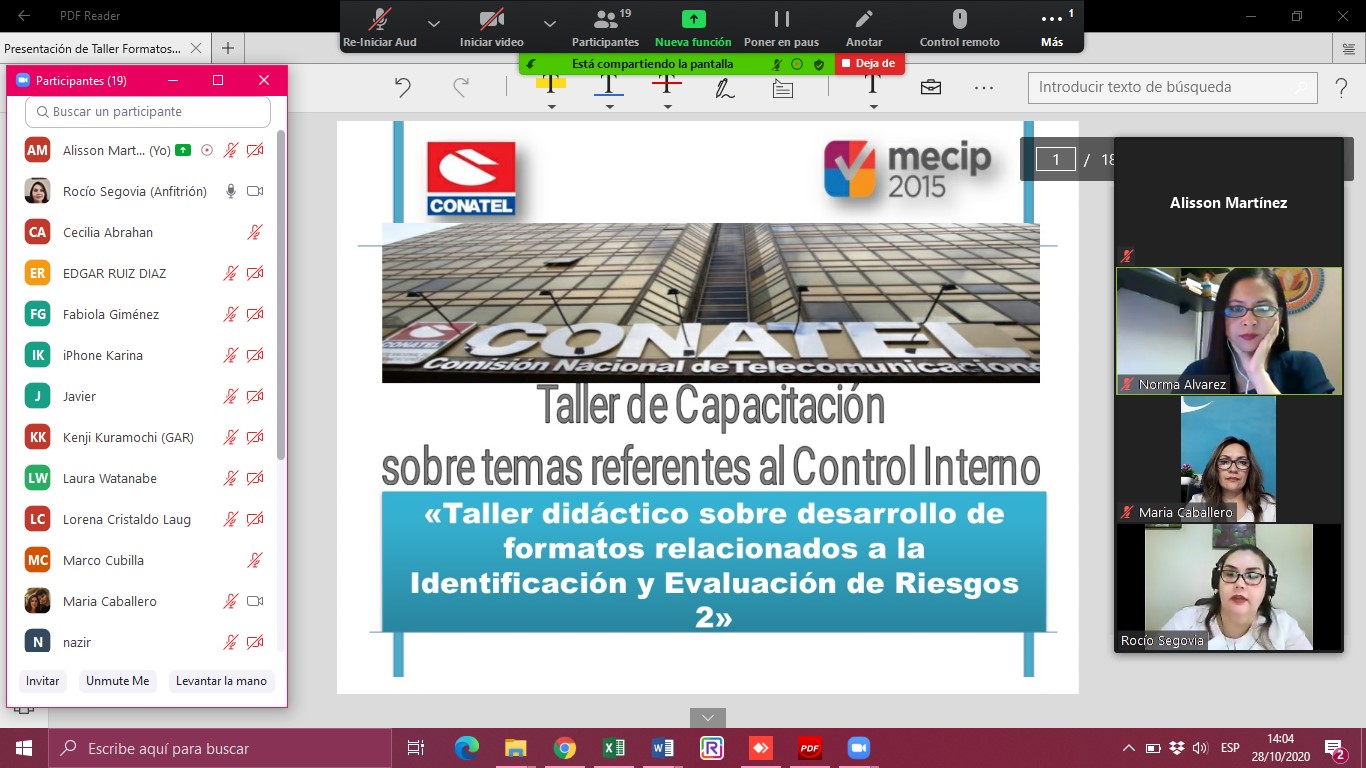The height and width of the screenshot is (768, 1366).
Task: Click Maria Caballero's video thumbnail
Action: point(1229,459)
